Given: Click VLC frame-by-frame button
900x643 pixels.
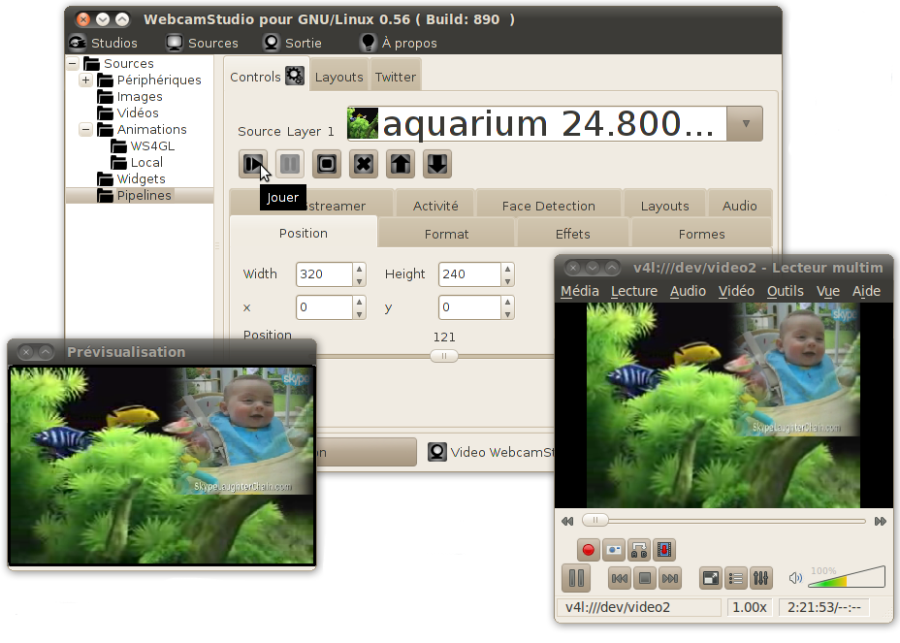Looking at the screenshot, I should point(664,550).
